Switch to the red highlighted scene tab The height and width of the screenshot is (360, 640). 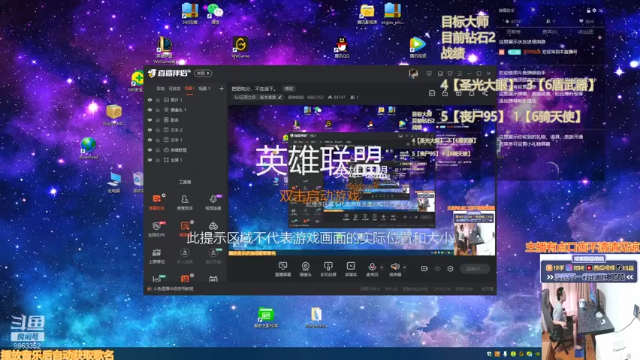pyautogui.click(x=189, y=88)
